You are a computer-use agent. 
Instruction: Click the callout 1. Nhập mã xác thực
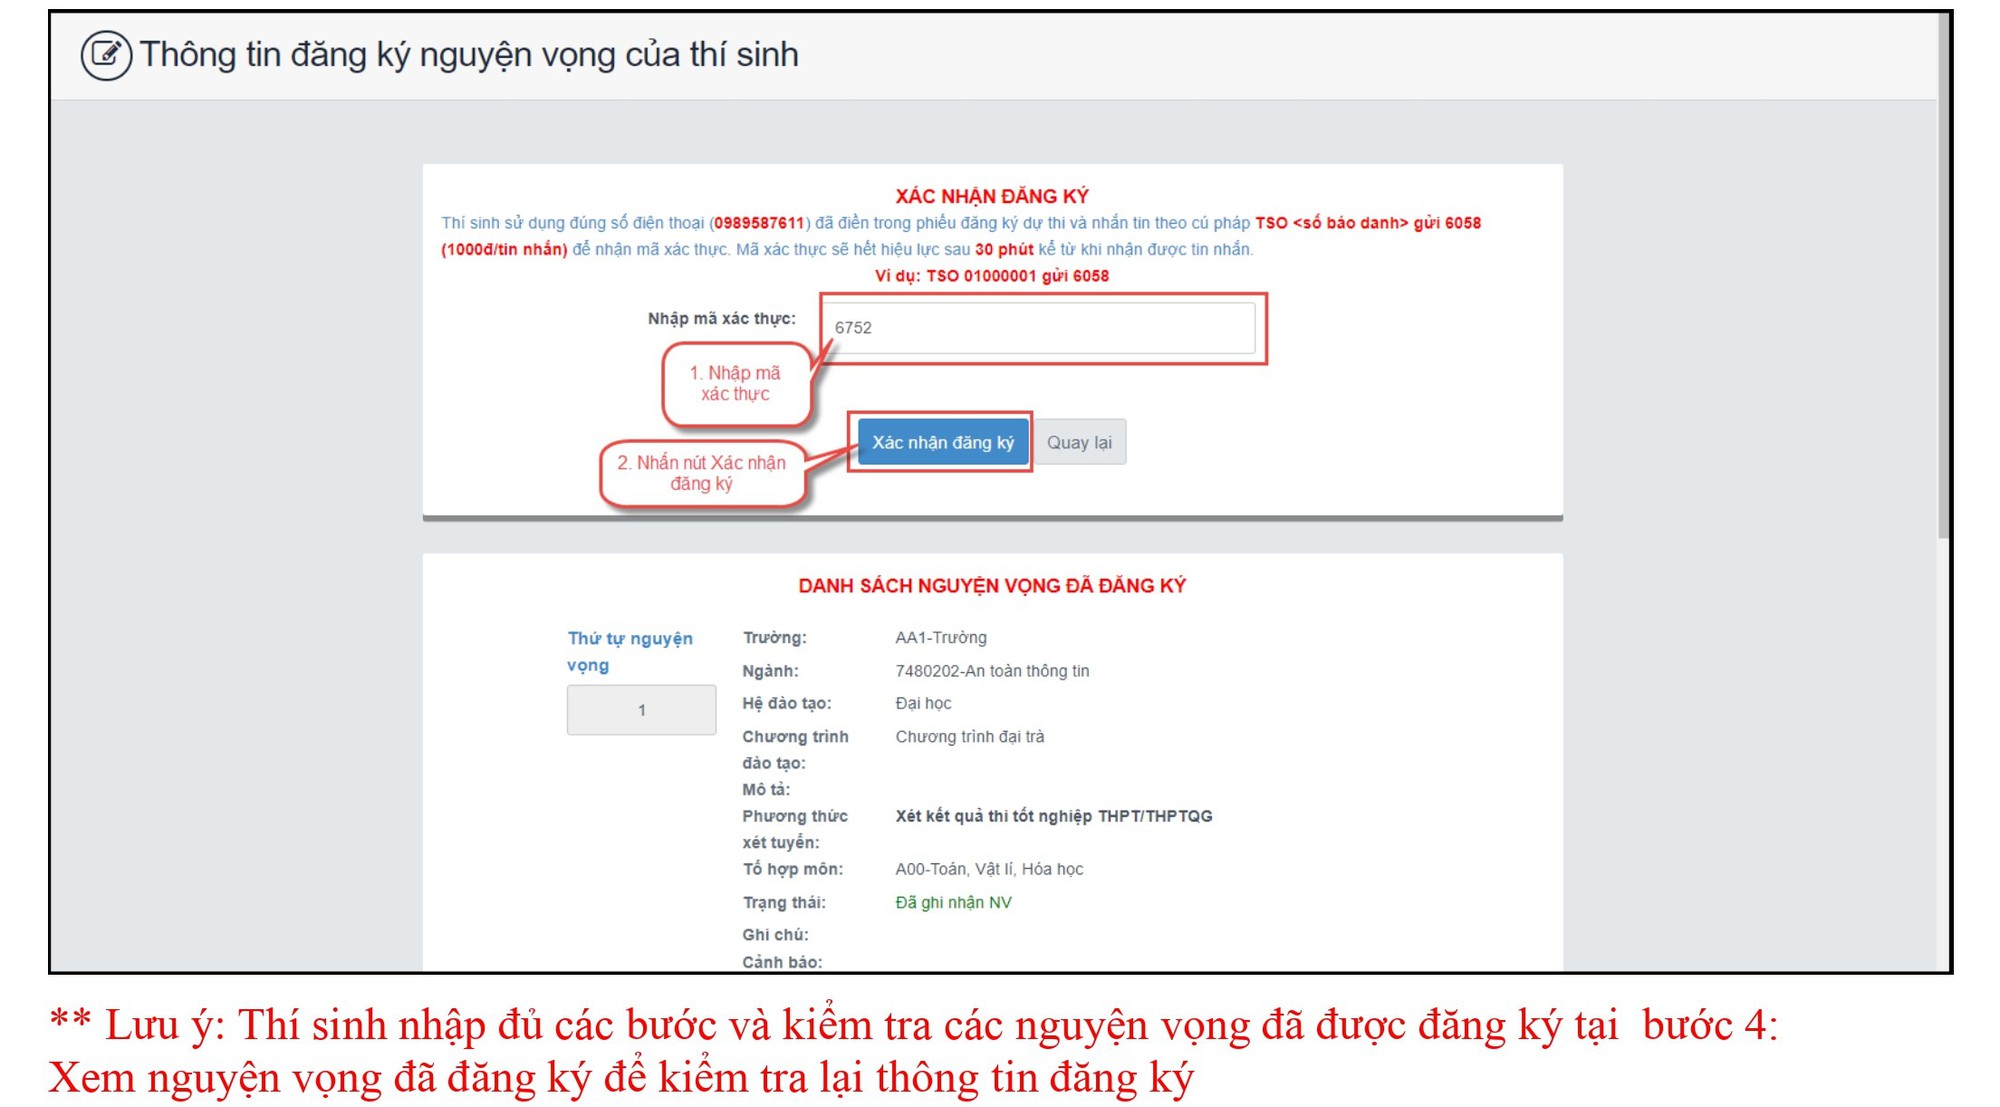(735, 383)
